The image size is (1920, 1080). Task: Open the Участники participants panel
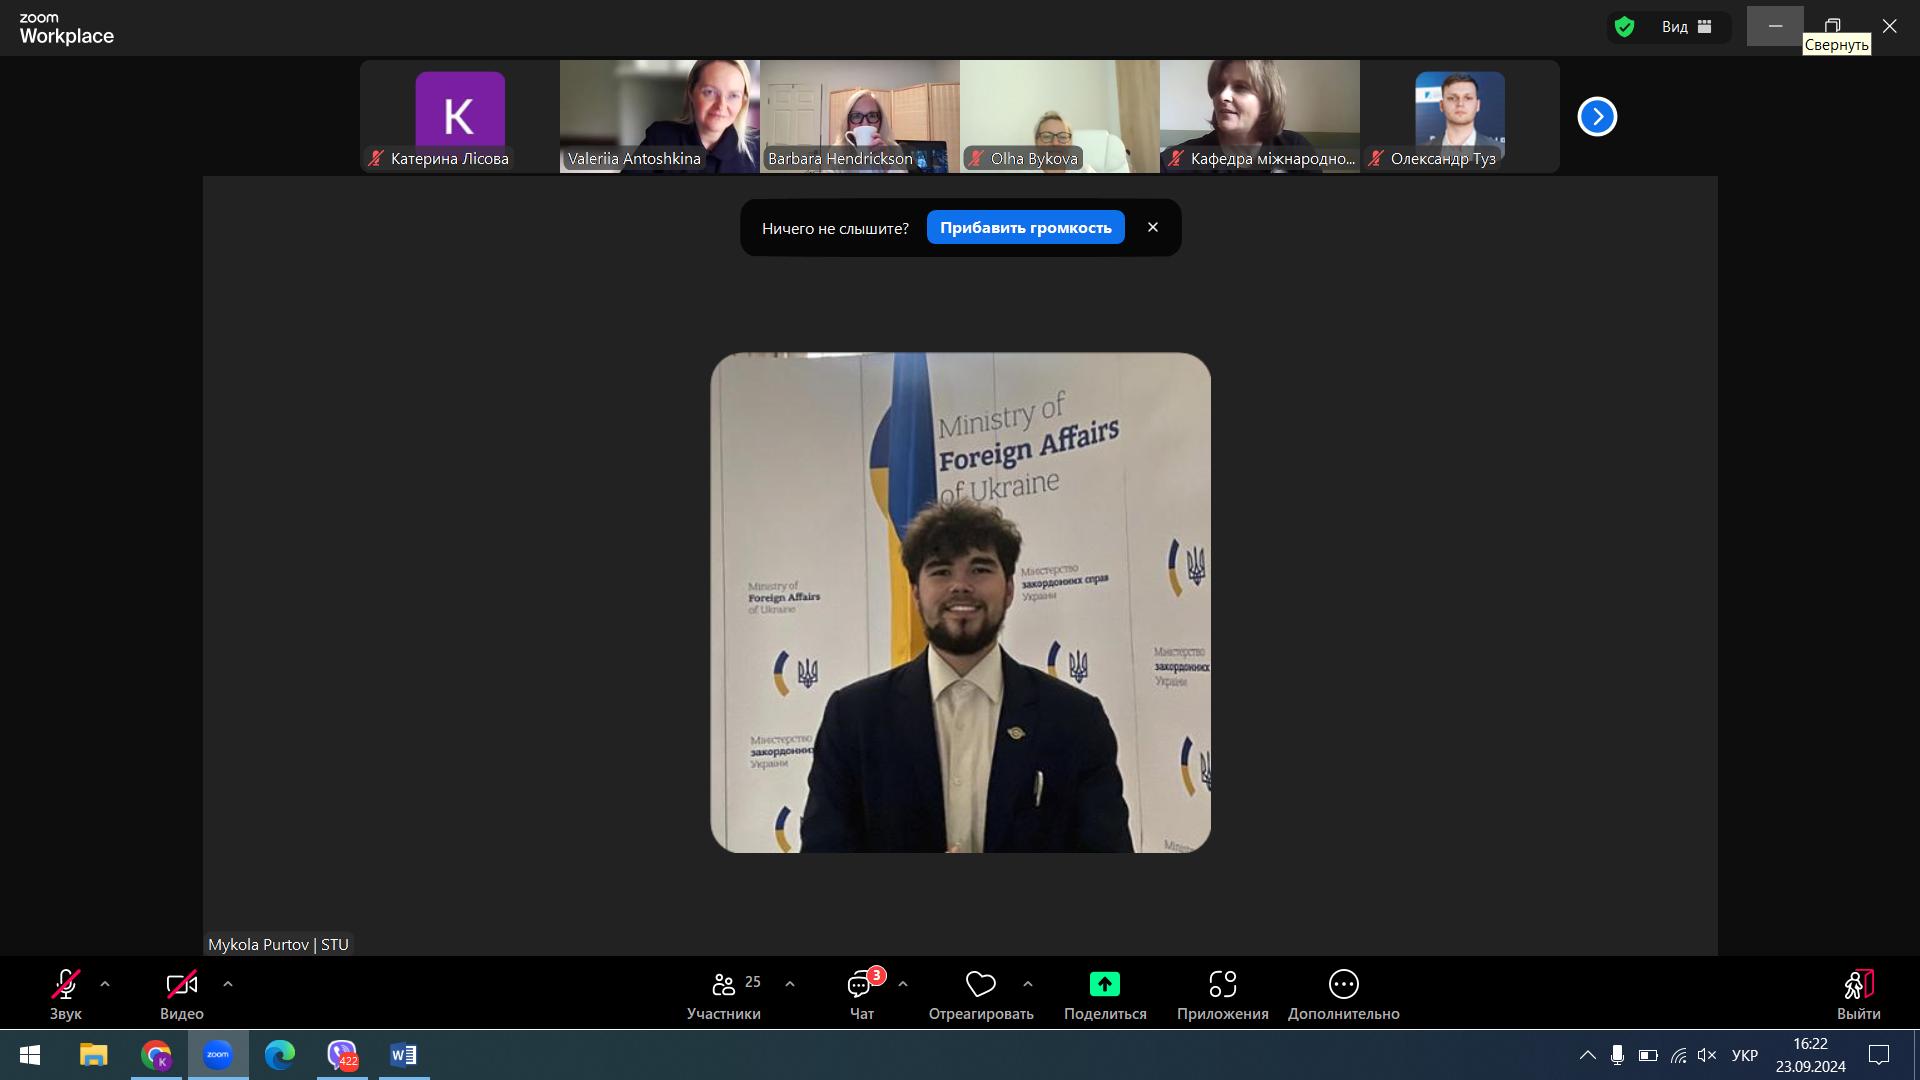tap(724, 994)
